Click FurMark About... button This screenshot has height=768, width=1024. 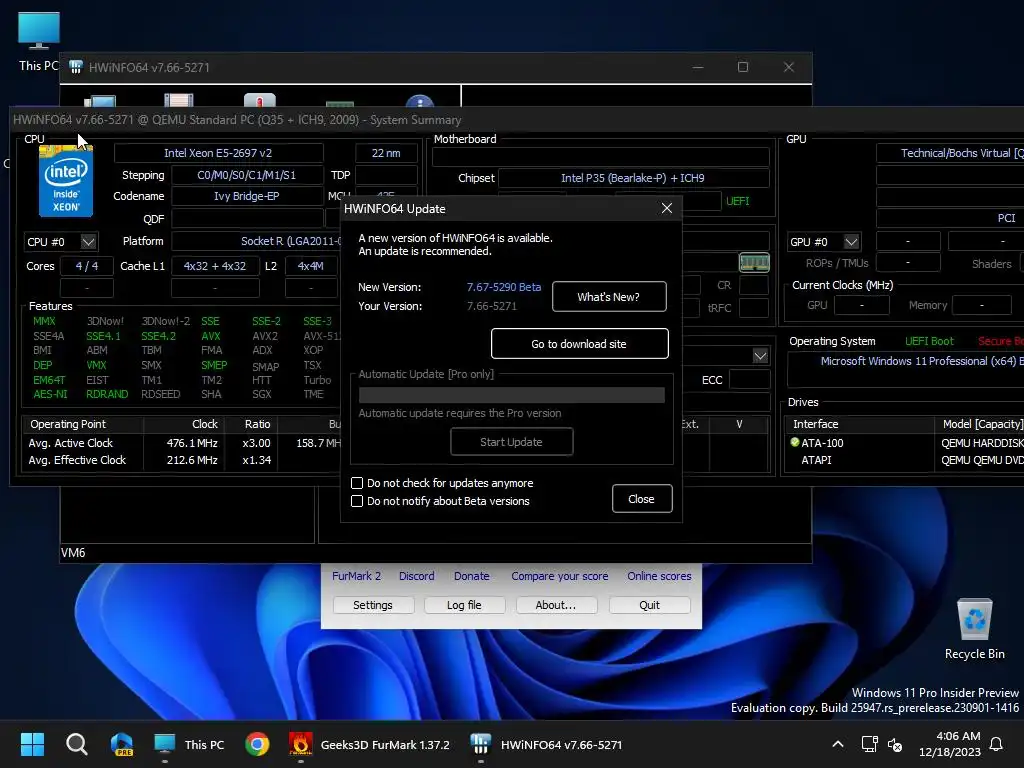556,605
